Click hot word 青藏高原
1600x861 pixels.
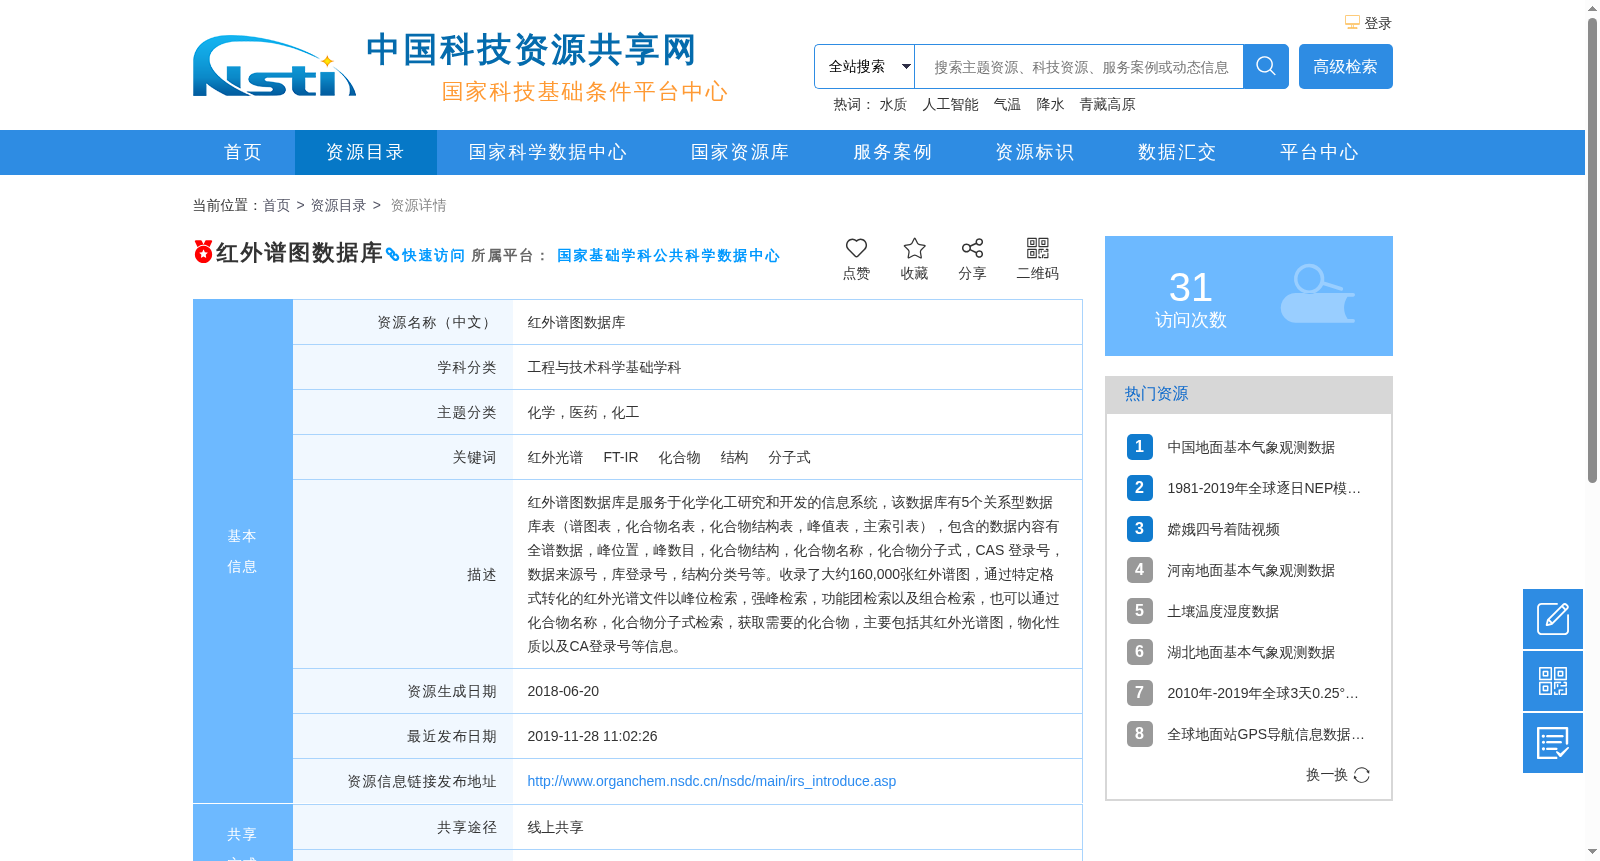pyautogui.click(x=1107, y=104)
